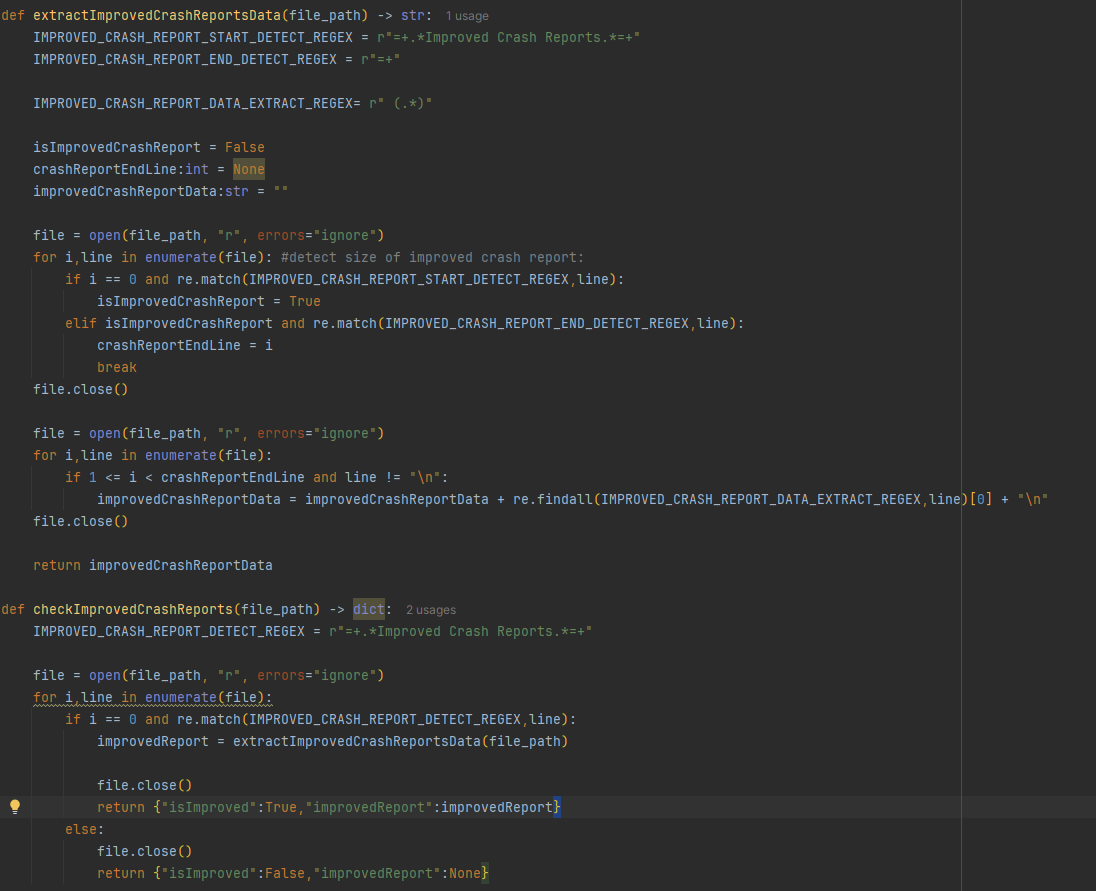This screenshot has width=1096, height=891.
Task: Open the "2 usages" hint link
Action: [x=430, y=610]
